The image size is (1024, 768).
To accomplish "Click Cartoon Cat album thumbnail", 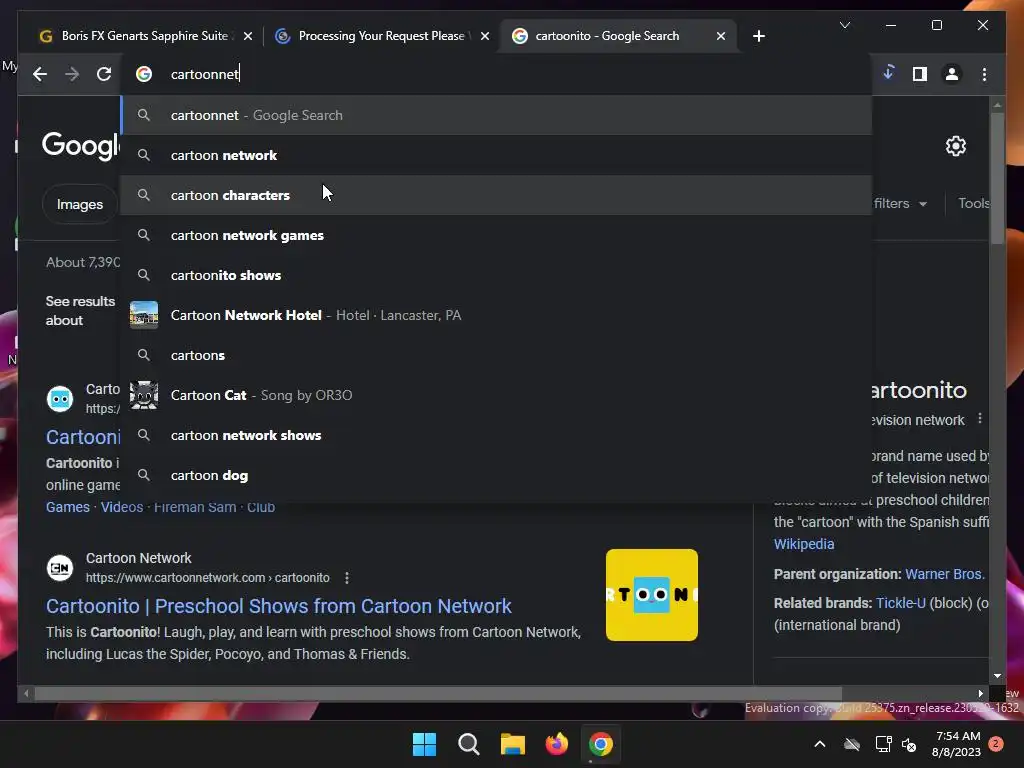I will 144,395.
